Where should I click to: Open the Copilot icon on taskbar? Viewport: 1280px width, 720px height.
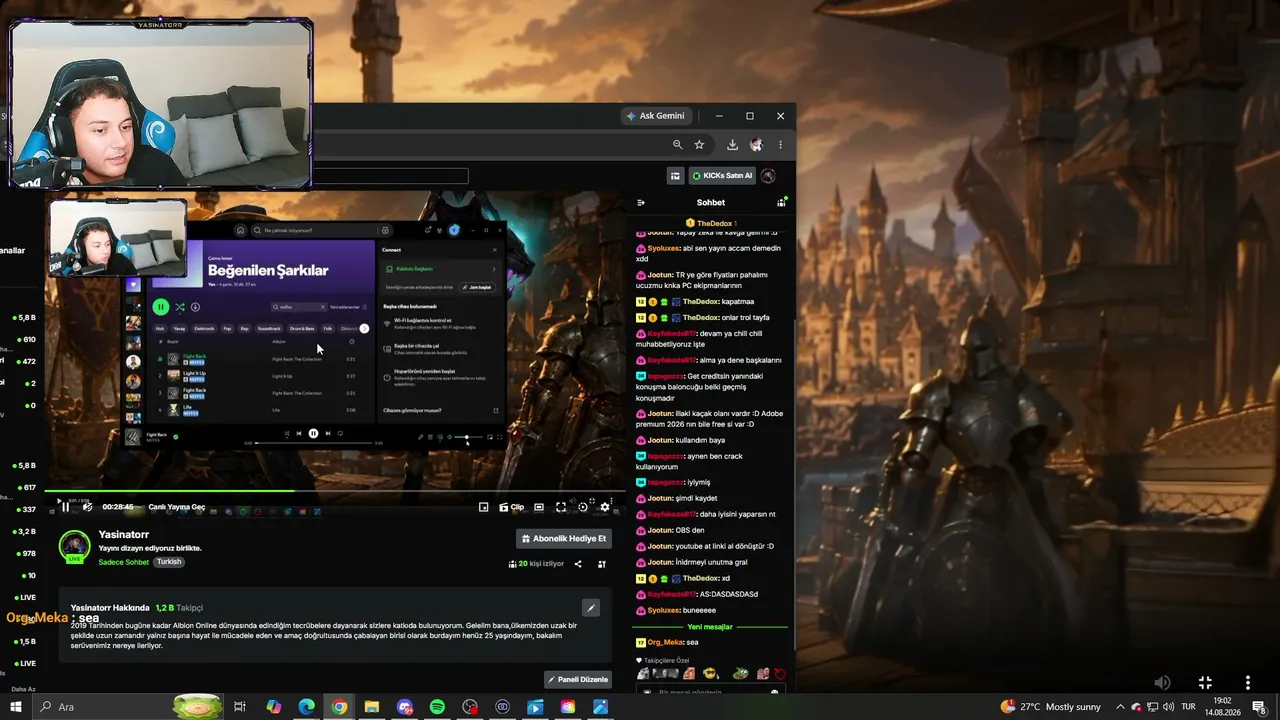click(274, 707)
